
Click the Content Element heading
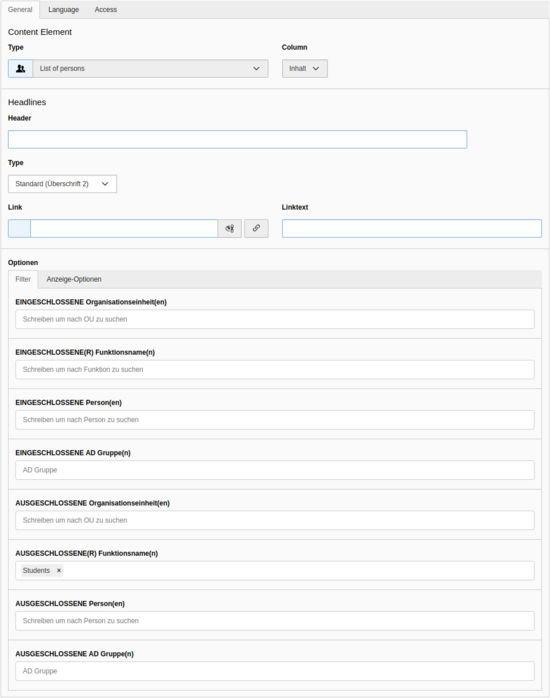pyautogui.click(x=40, y=32)
